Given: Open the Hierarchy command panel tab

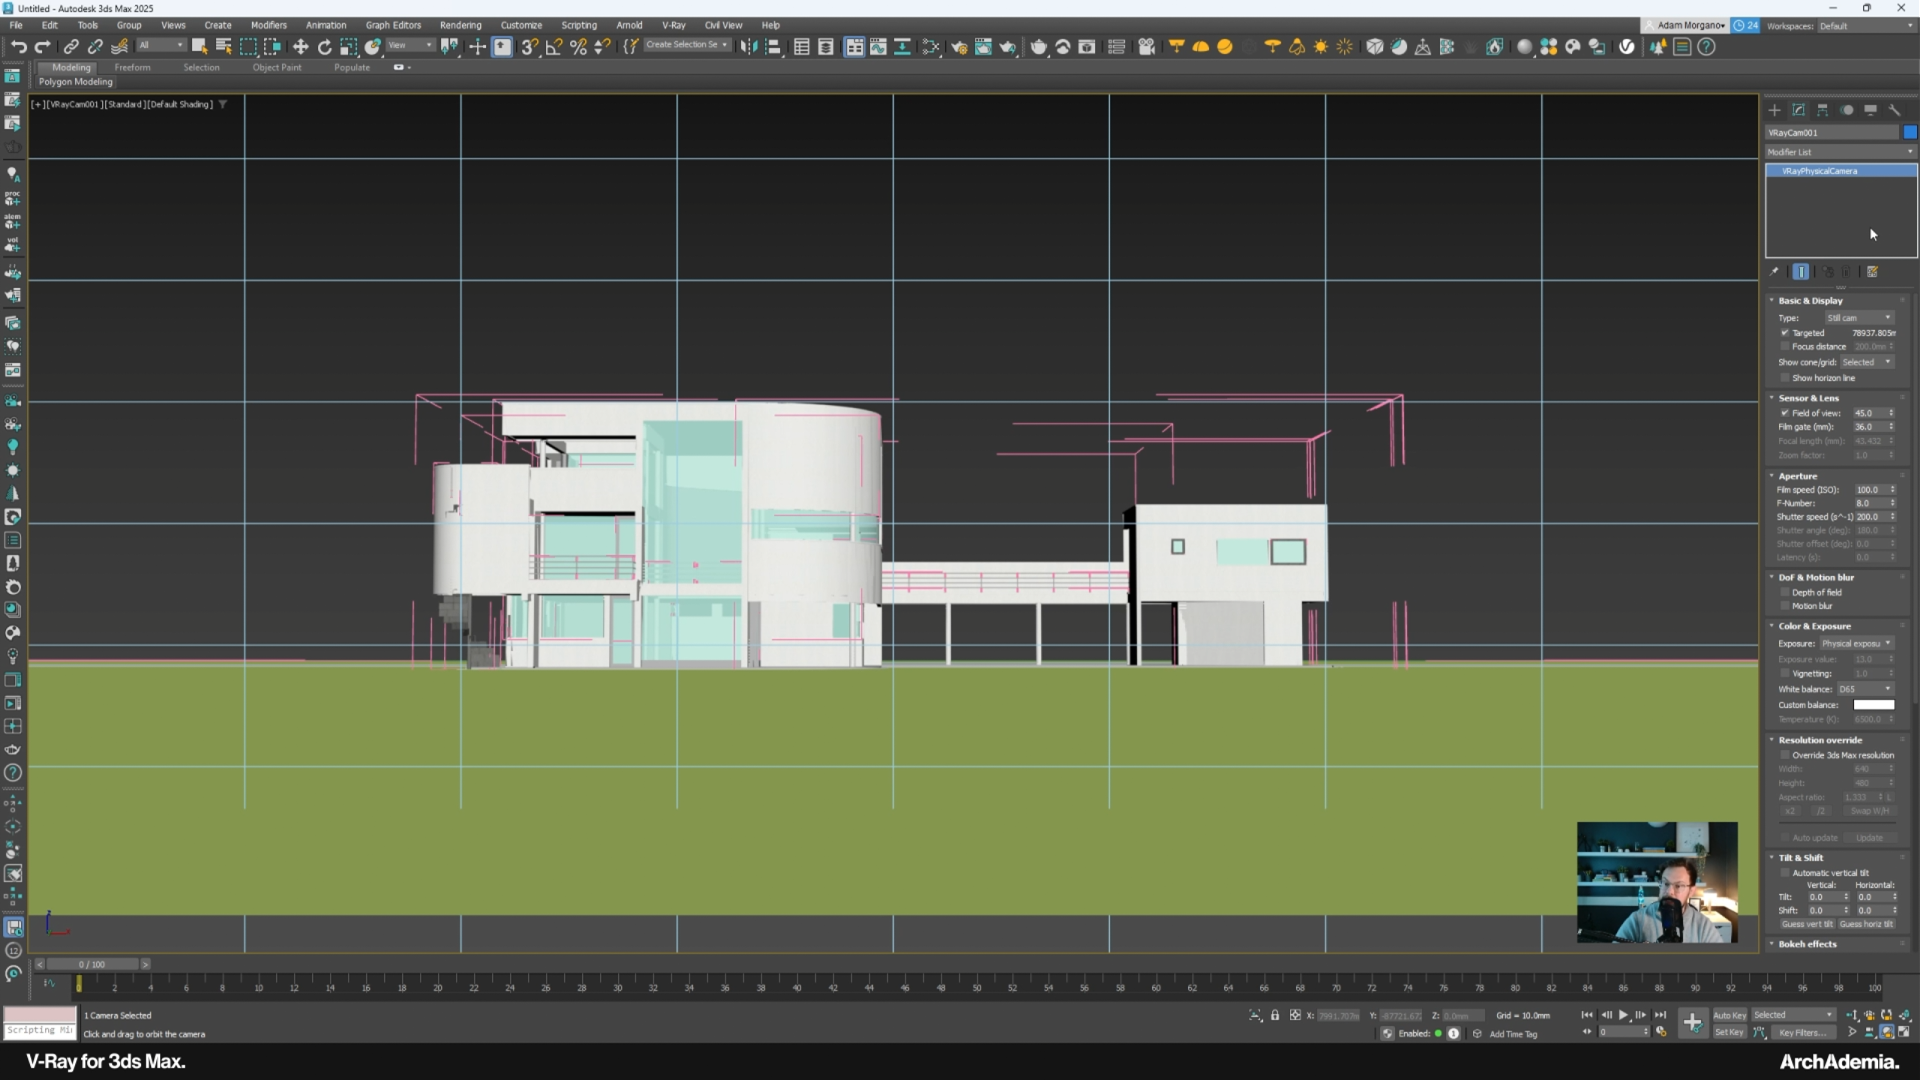Looking at the screenshot, I should click(x=1822, y=110).
